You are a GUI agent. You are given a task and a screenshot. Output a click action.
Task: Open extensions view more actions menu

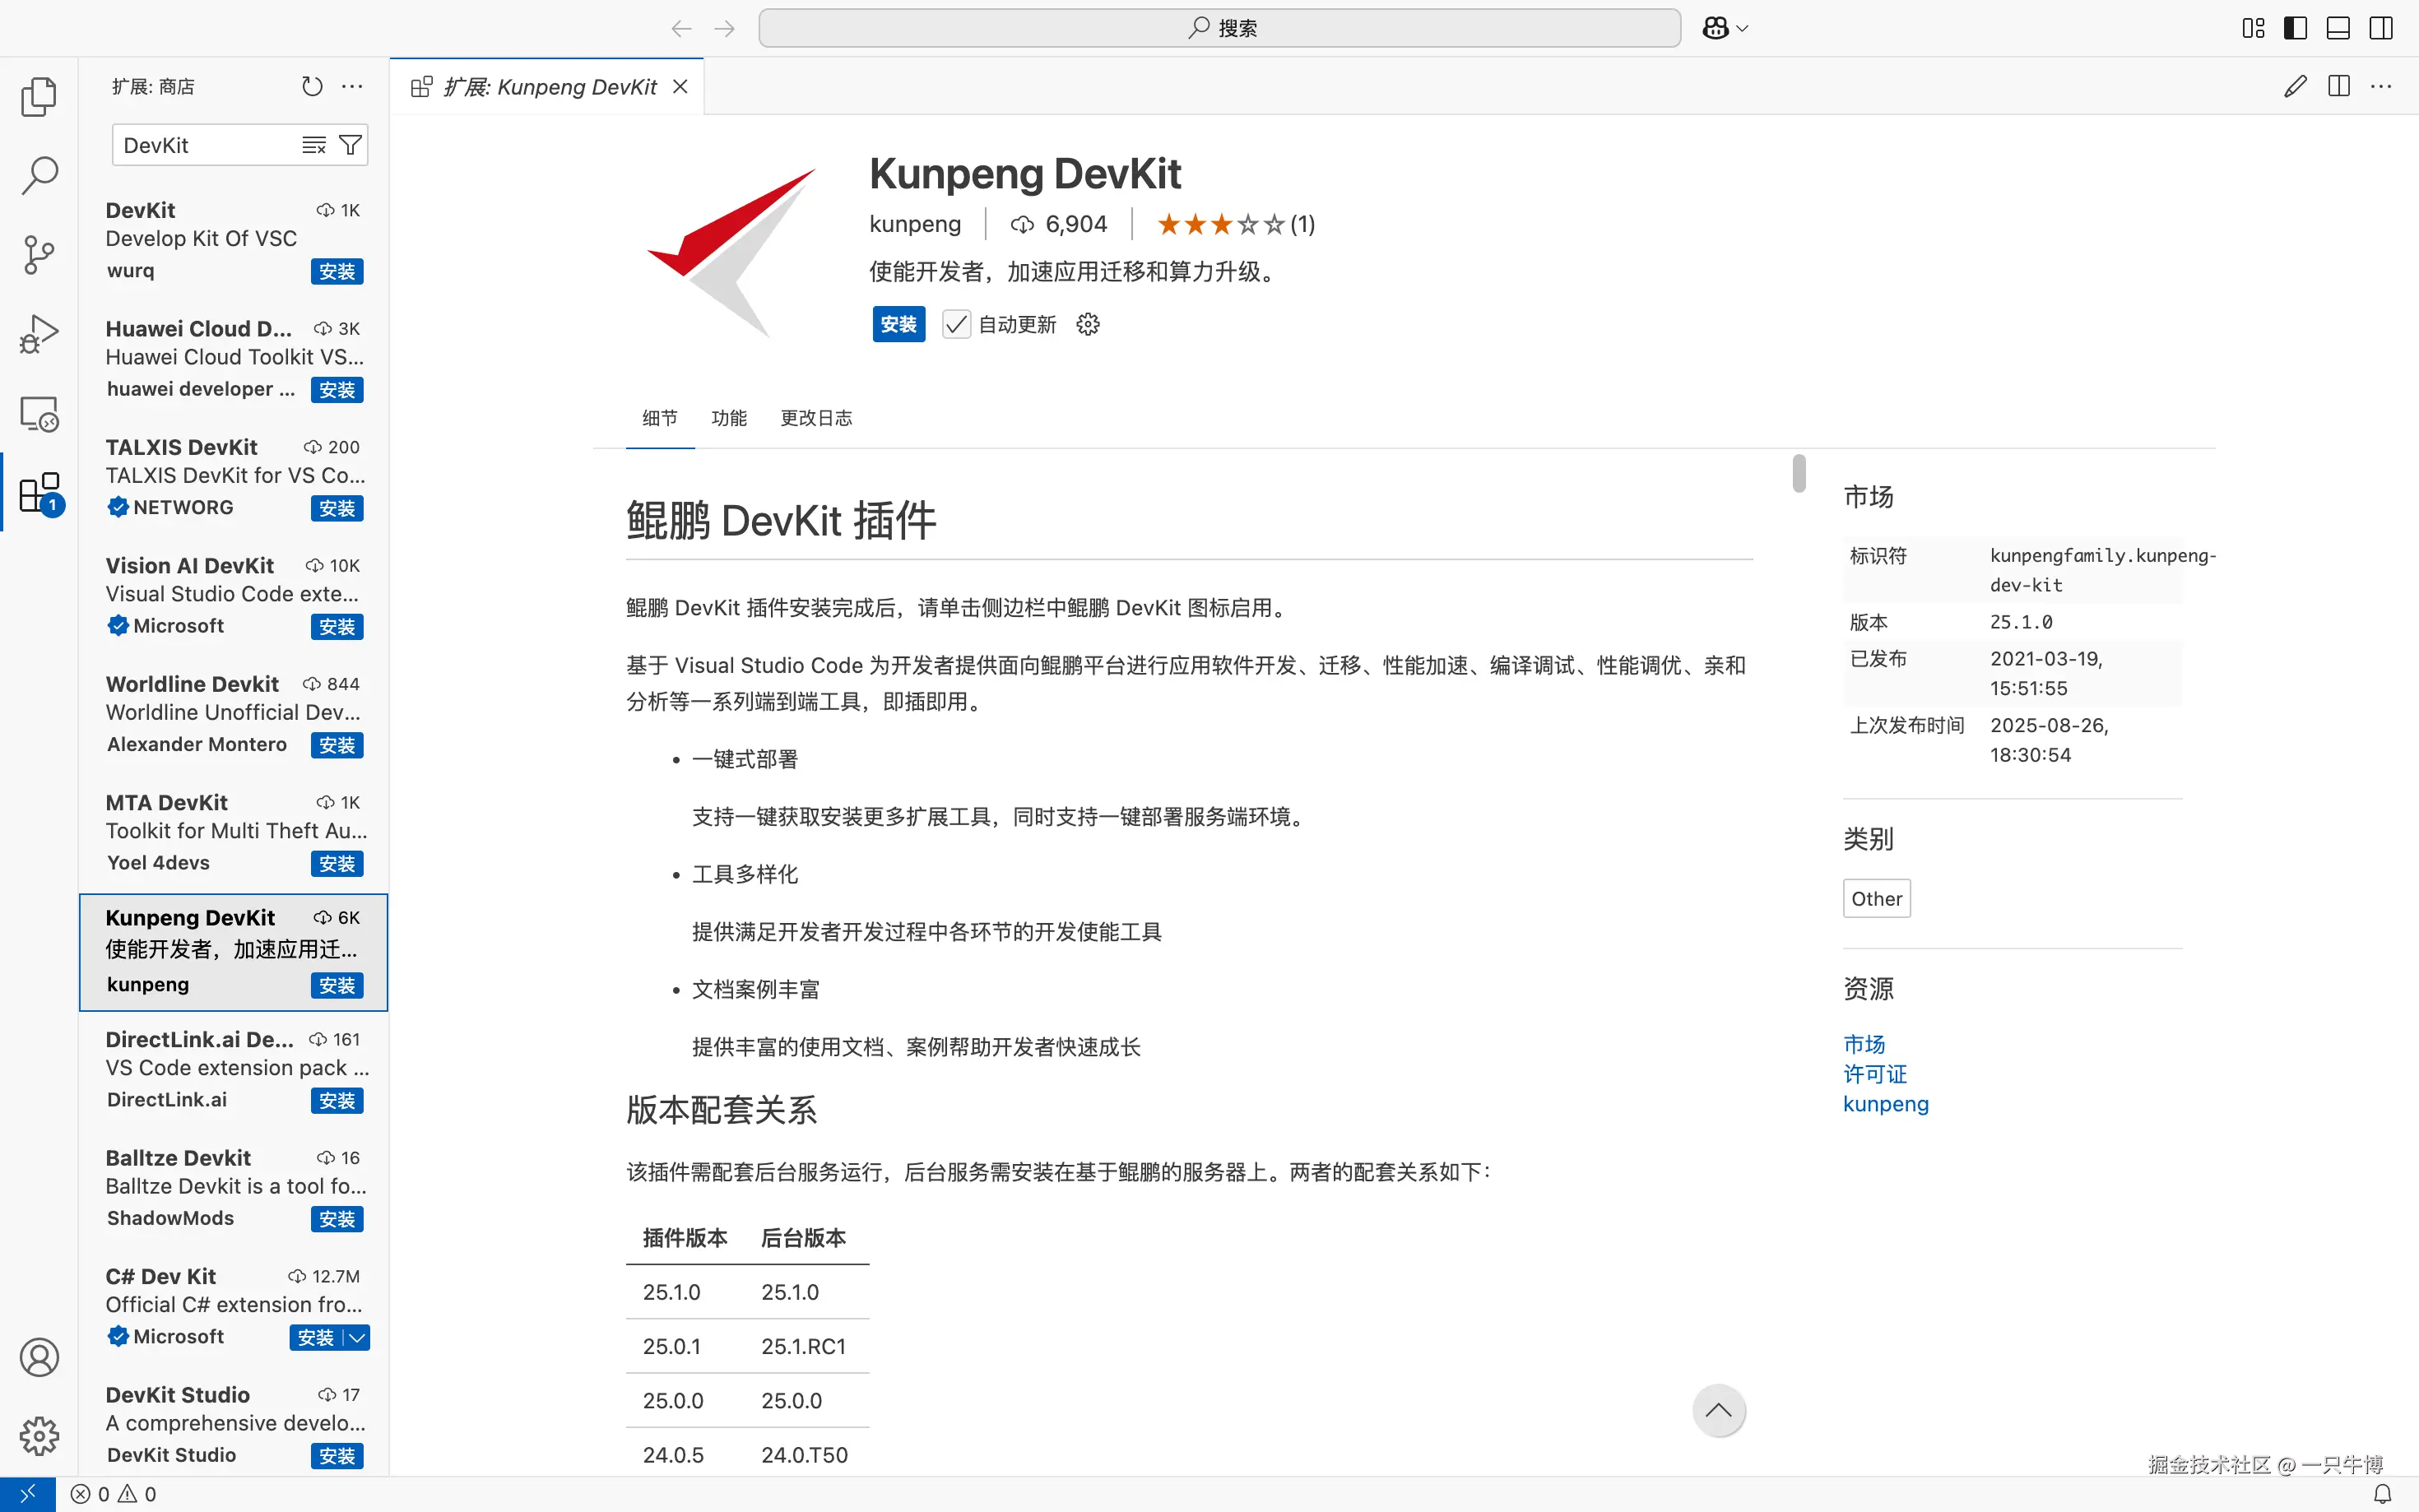352,87
